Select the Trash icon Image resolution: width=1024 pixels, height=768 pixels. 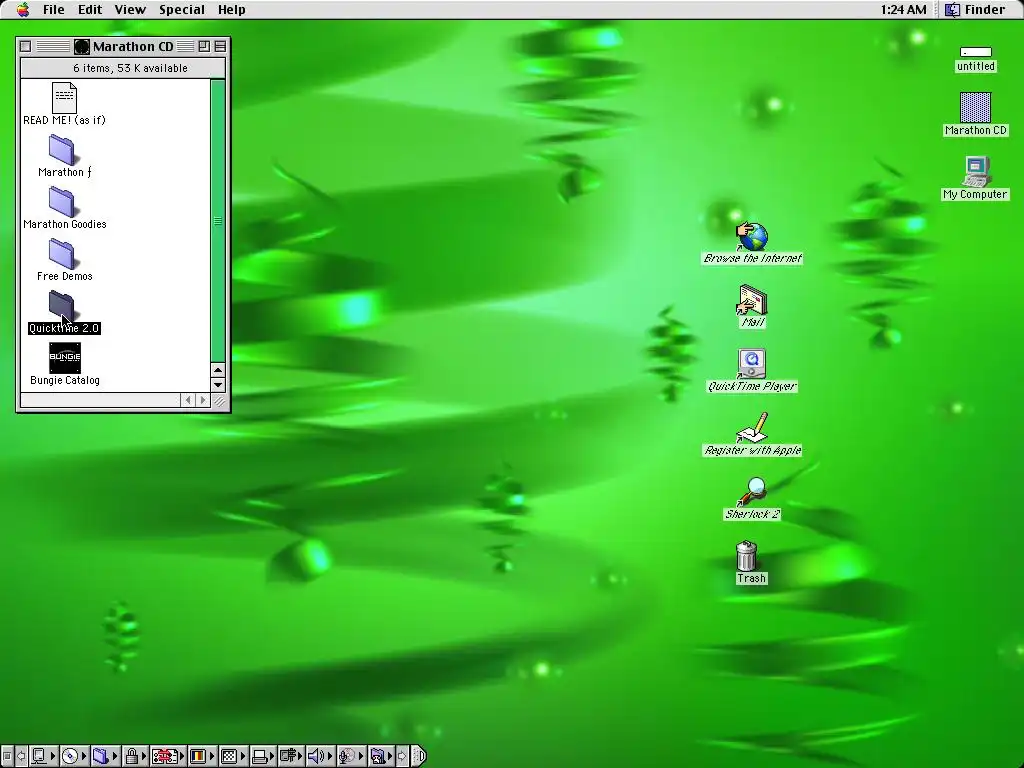(746, 556)
